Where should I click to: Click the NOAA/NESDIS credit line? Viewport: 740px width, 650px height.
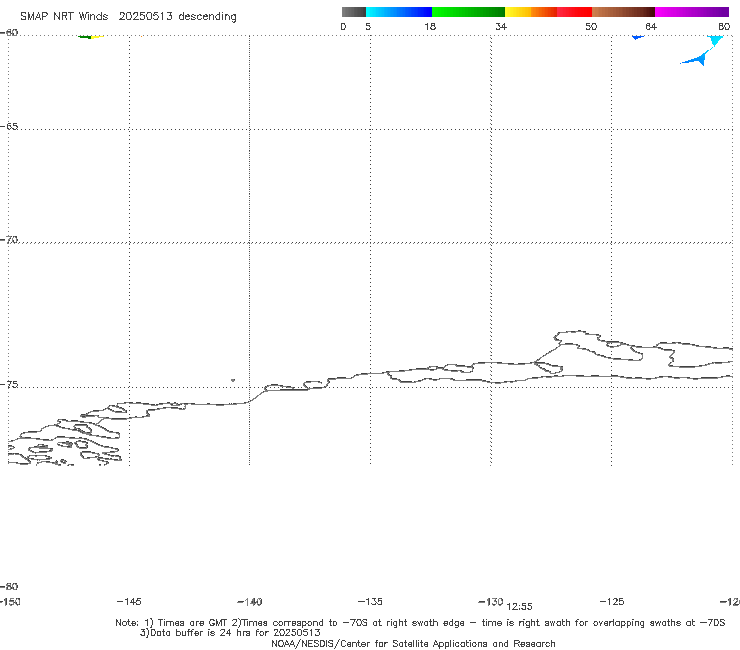click(x=413, y=644)
